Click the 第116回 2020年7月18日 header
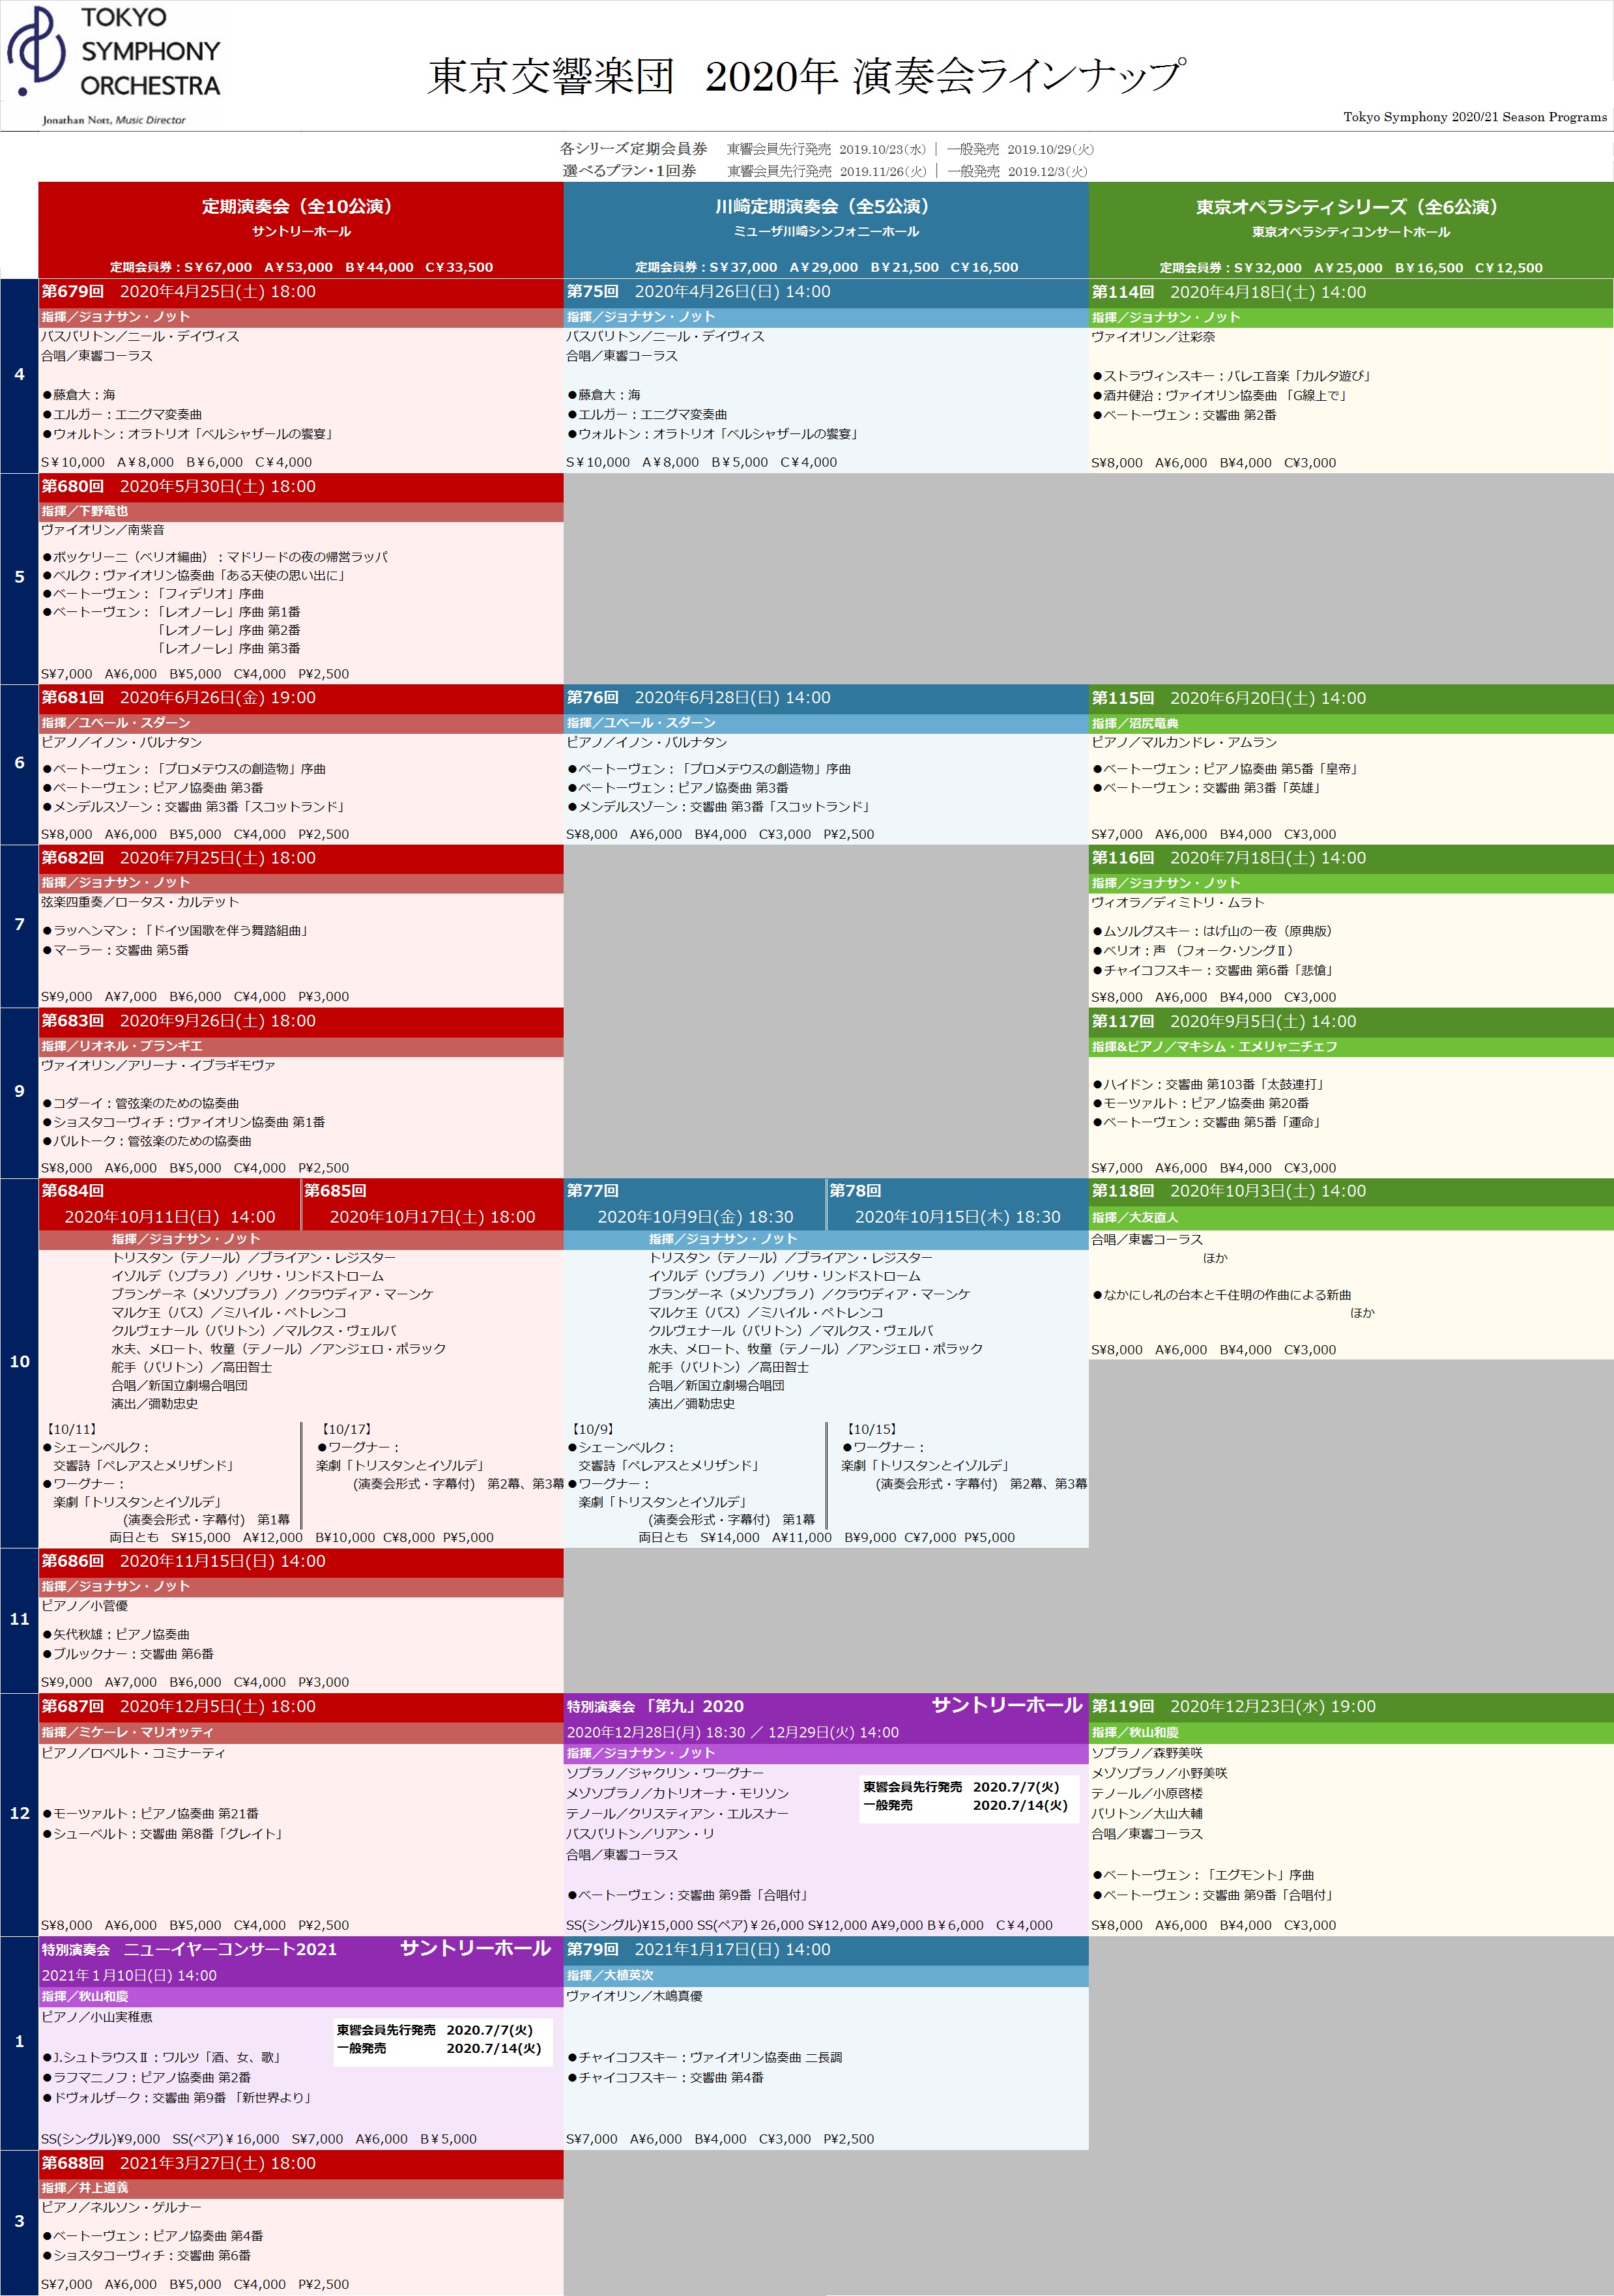The height and width of the screenshot is (2296, 1614). (1351, 858)
